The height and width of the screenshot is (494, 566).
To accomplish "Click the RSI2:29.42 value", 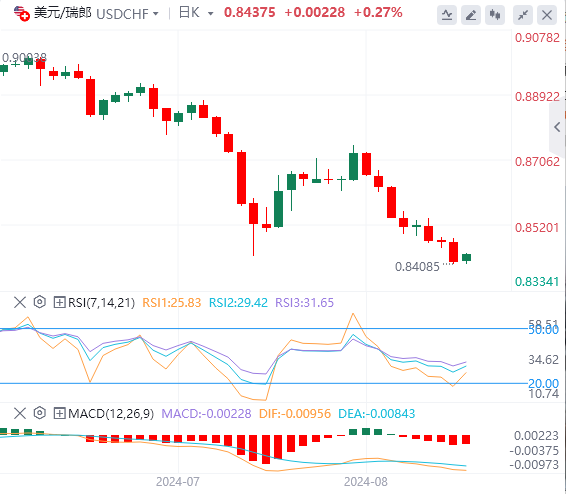I will point(238,302).
